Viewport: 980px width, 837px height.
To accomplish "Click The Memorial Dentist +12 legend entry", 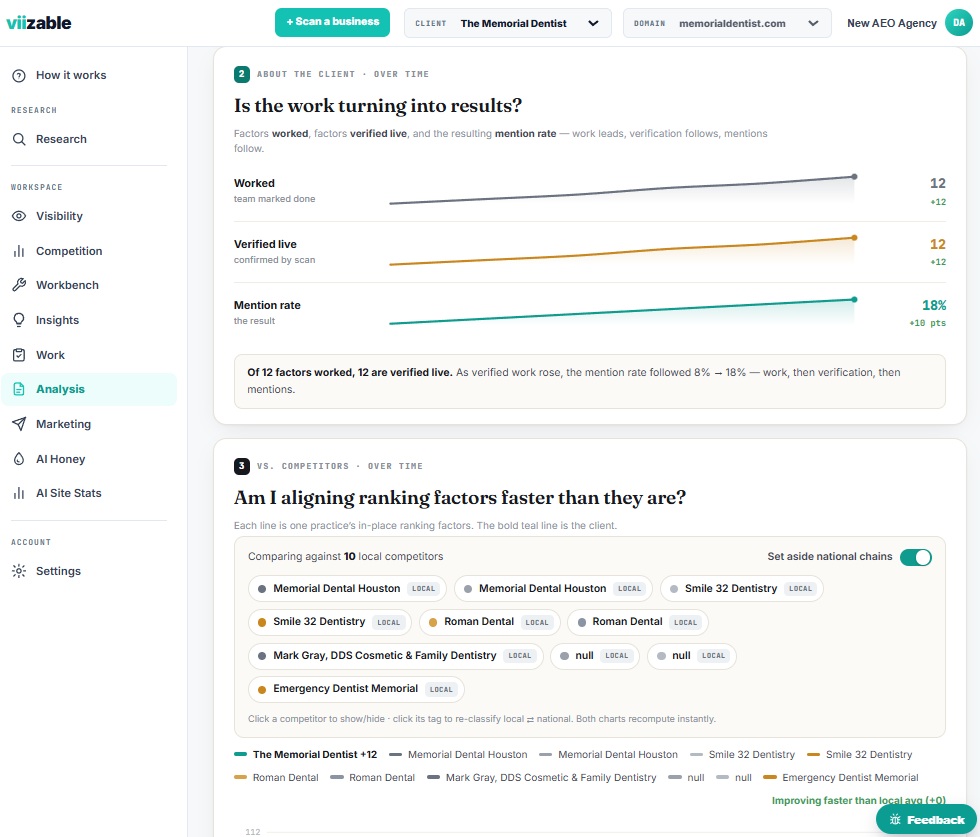I will (x=306, y=754).
